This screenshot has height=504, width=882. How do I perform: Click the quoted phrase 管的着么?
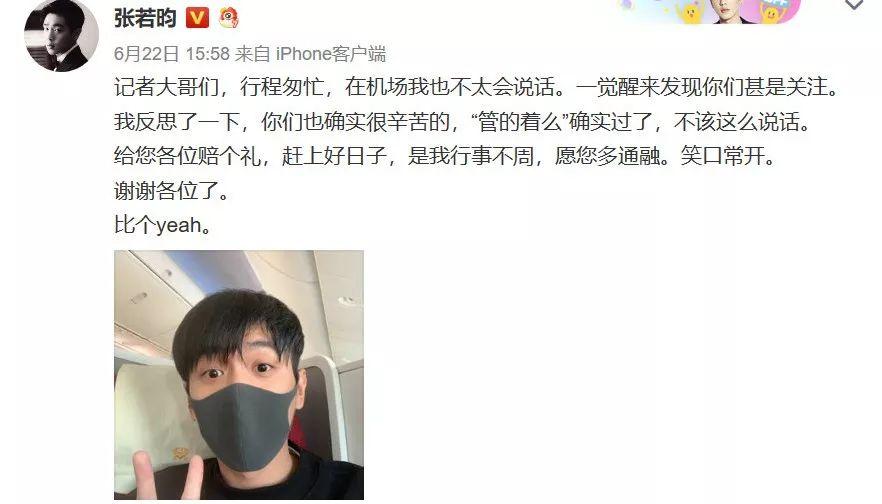(x=520, y=122)
